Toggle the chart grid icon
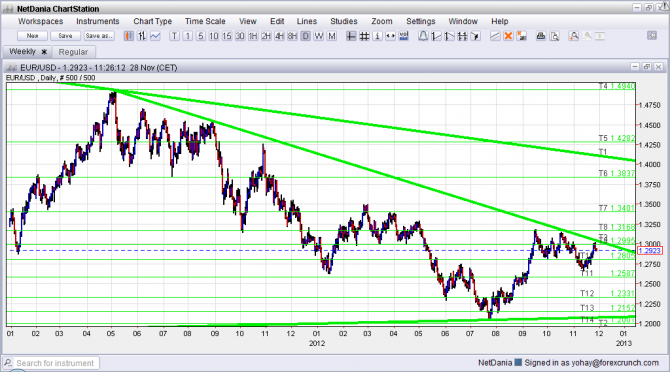 pyautogui.click(x=364, y=36)
